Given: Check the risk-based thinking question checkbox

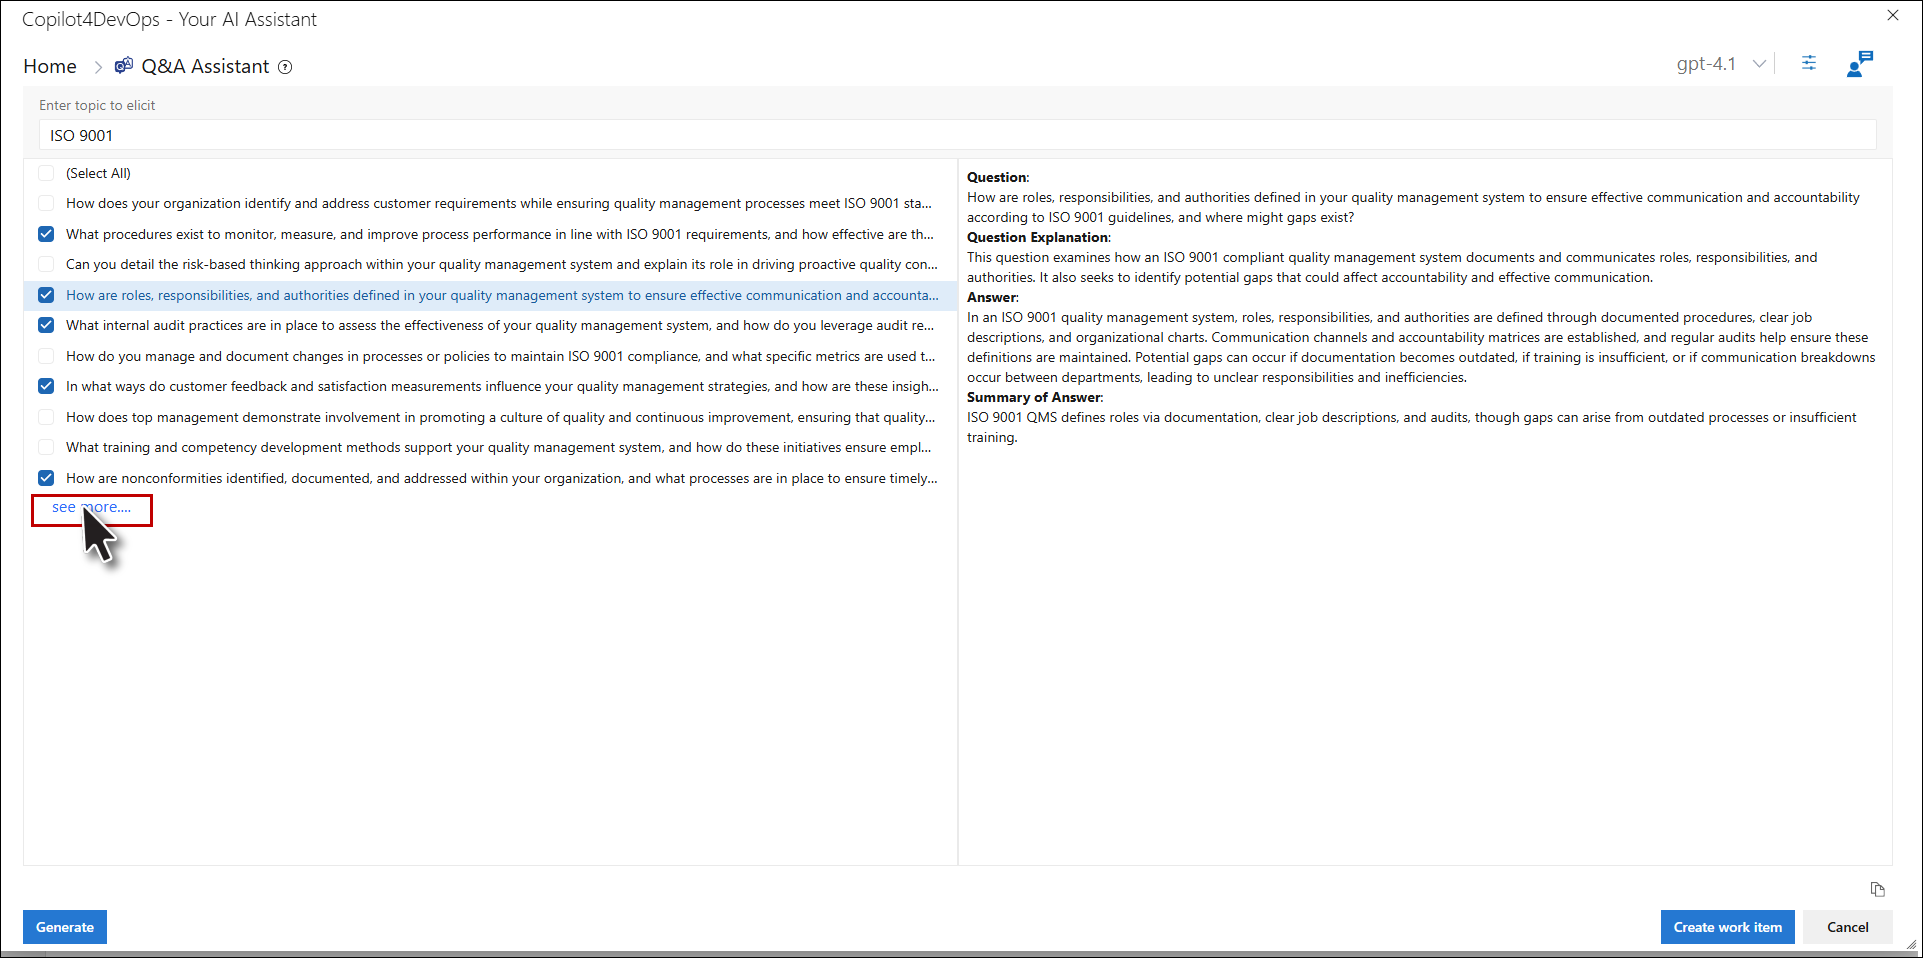Looking at the screenshot, I should point(46,264).
